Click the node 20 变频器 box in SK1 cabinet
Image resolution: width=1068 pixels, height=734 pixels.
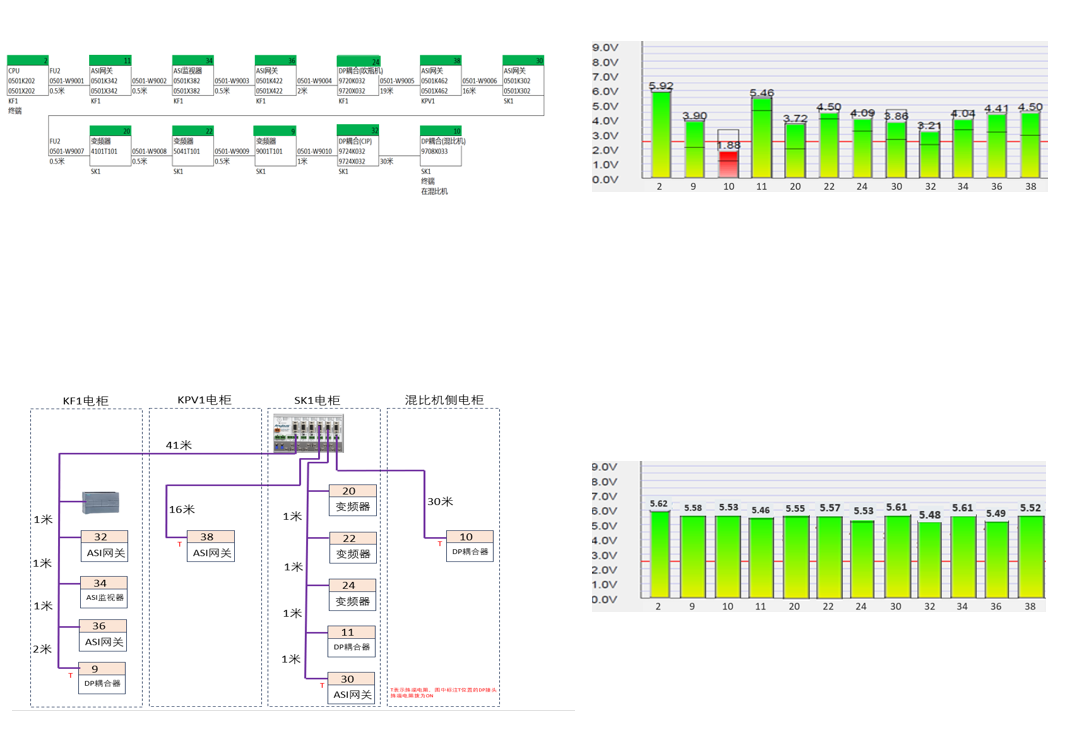click(x=352, y=499)
